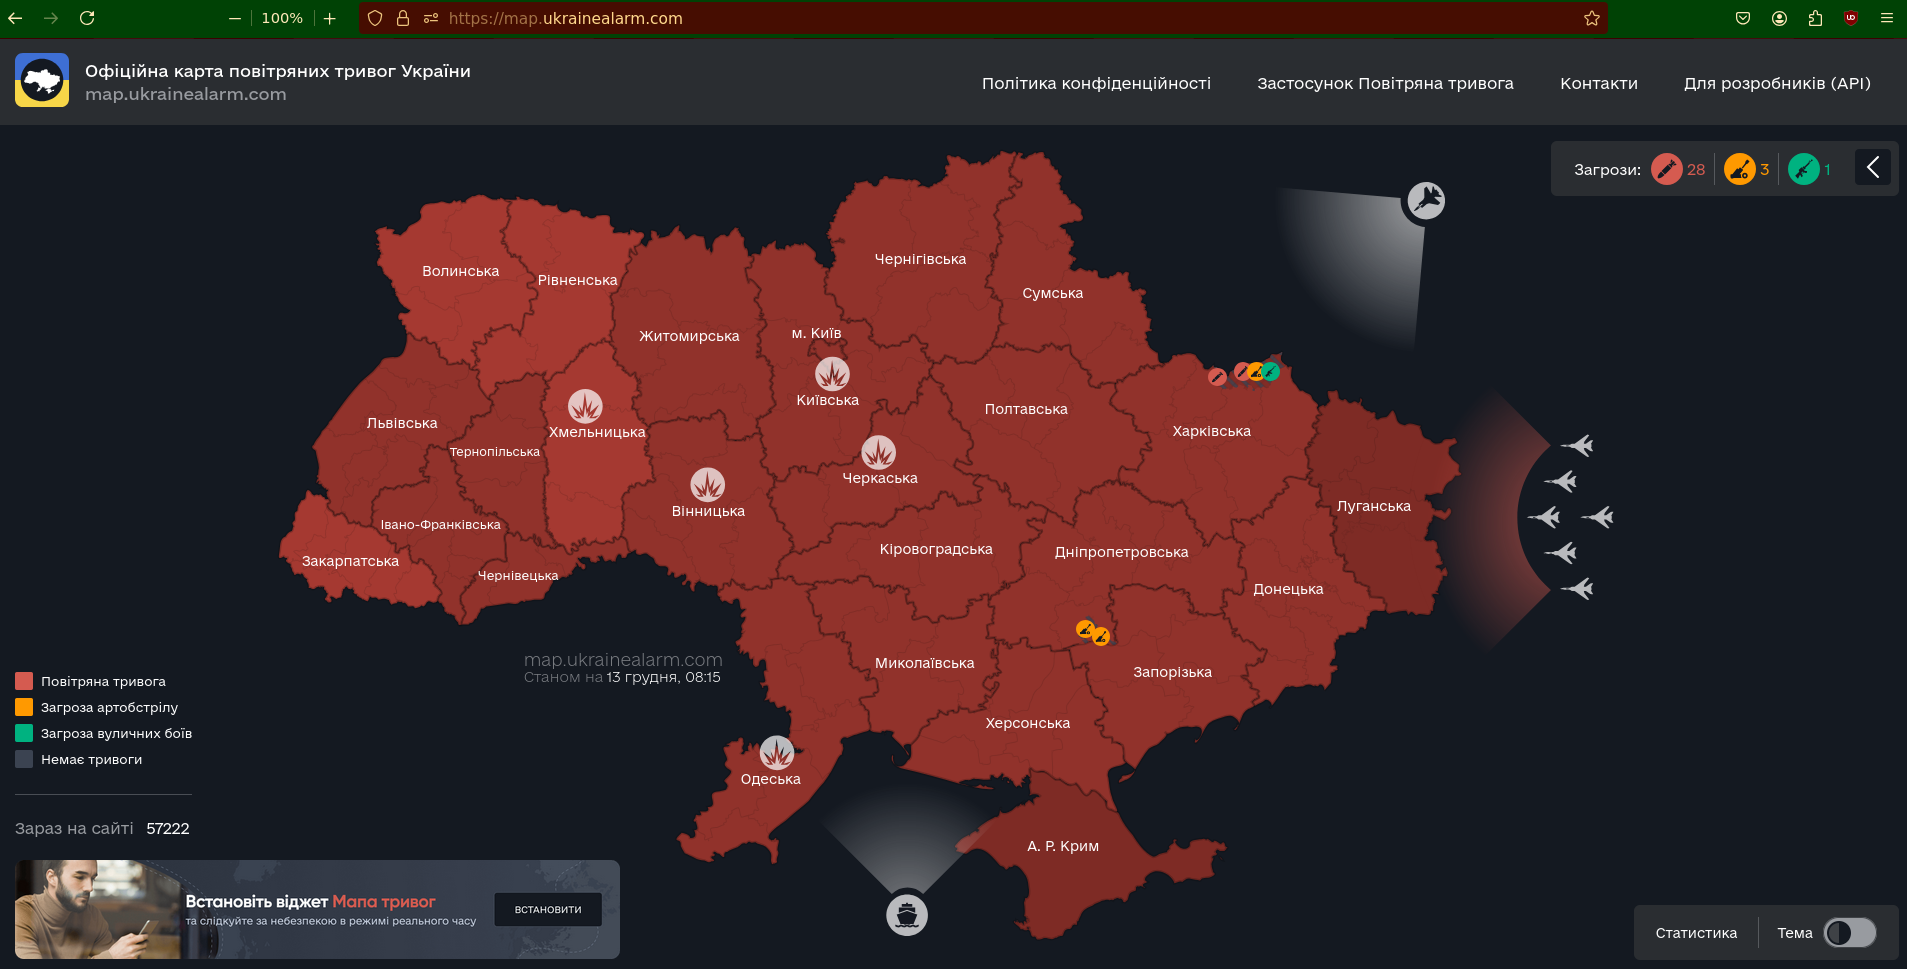The width and height of the screenshot is (1907, 969).
Task: Open the Firefox hamburger application menu
Action: (1887, 18)
